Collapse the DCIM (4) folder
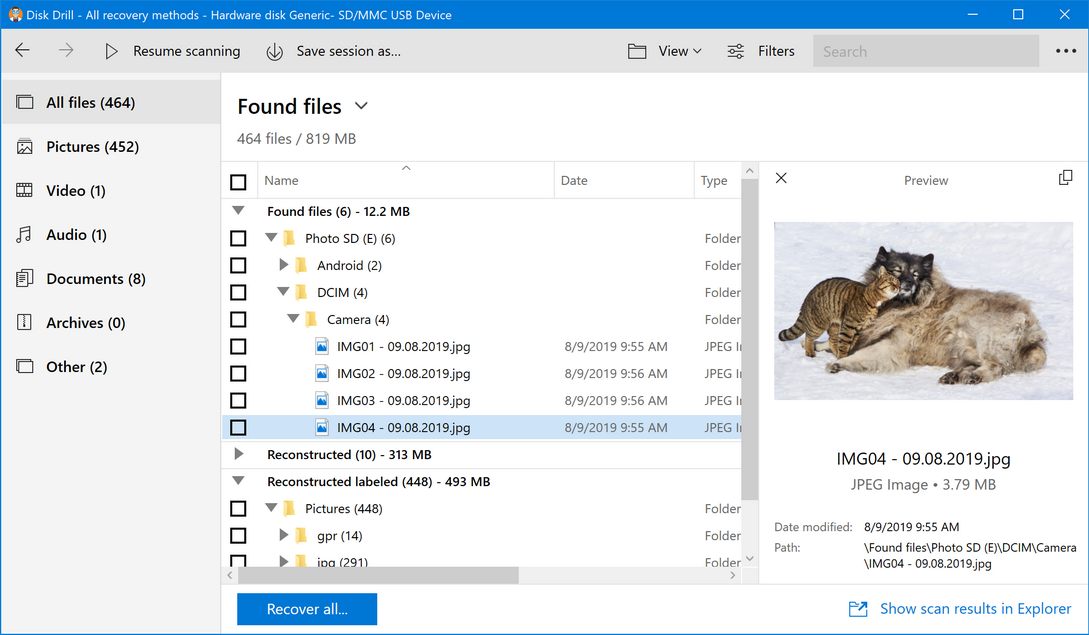 (x=283, y=292)
